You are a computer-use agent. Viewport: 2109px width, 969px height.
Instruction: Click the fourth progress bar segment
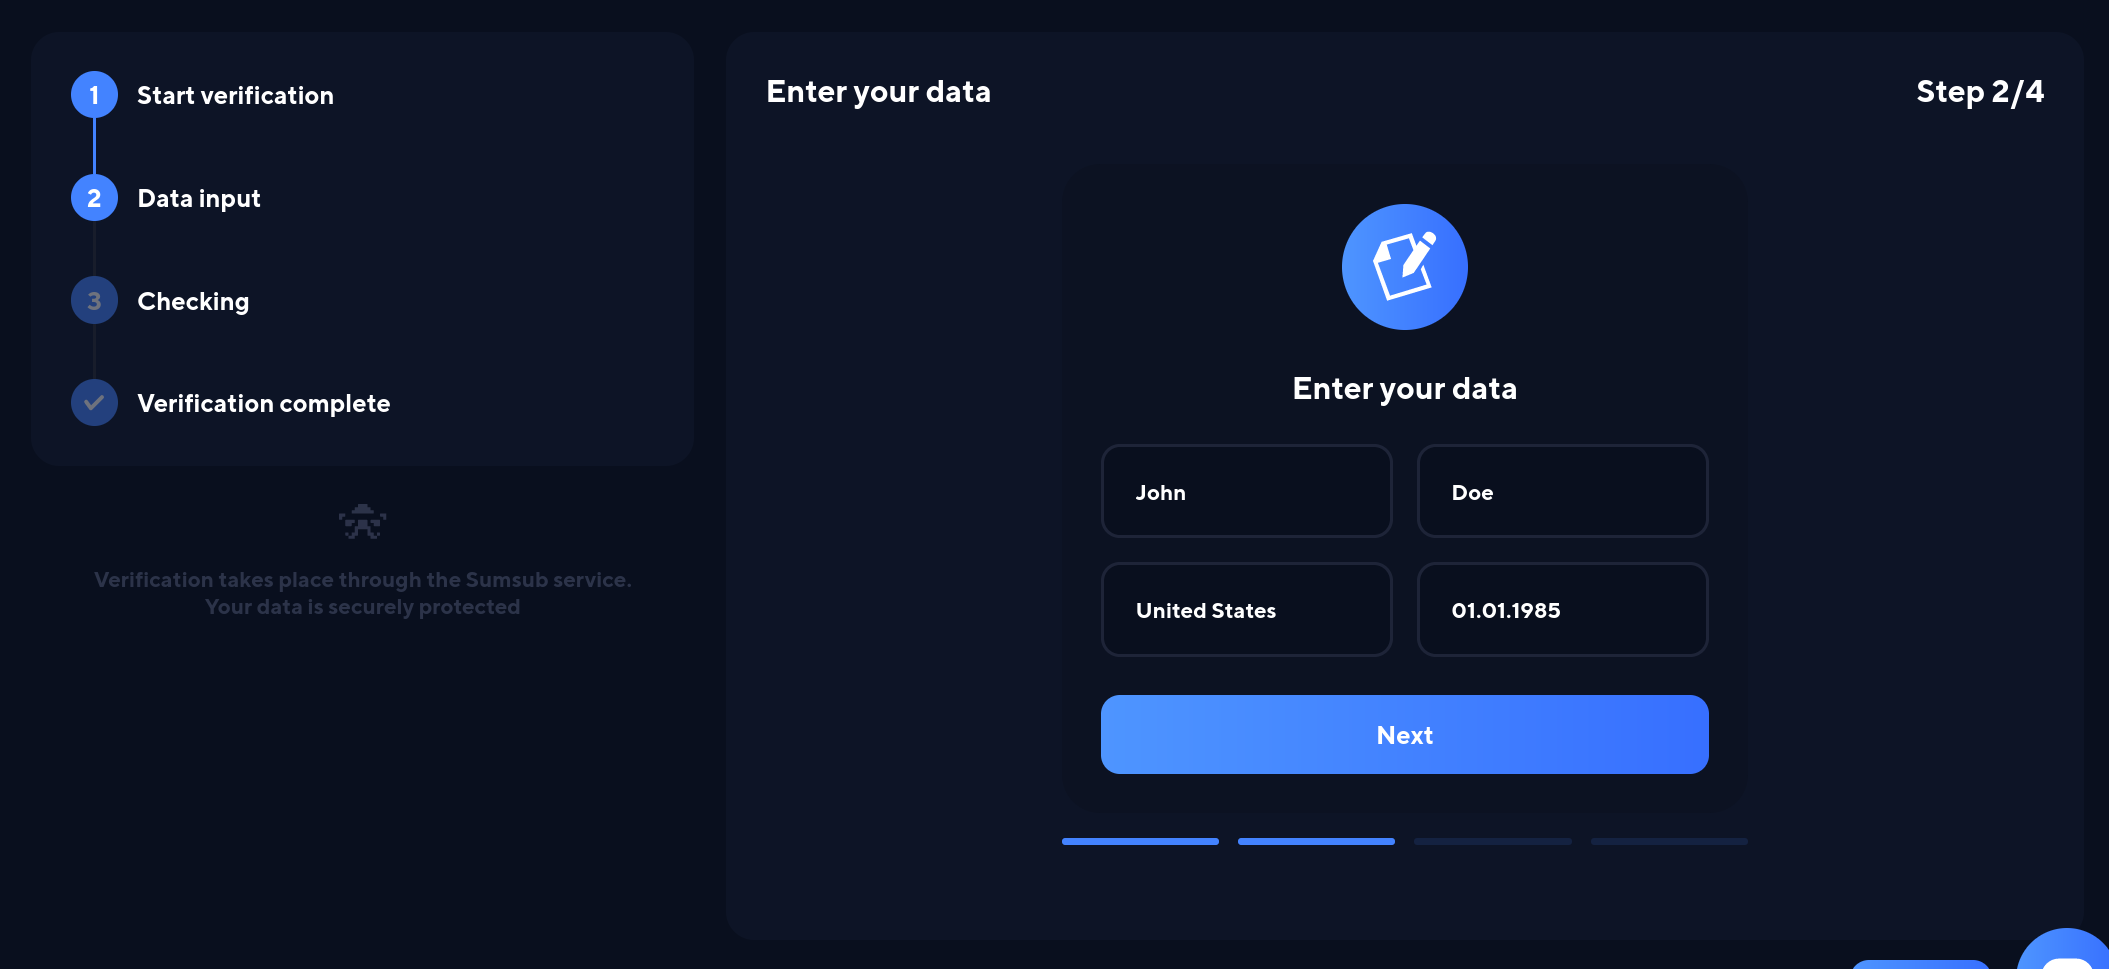point(1669,842)
